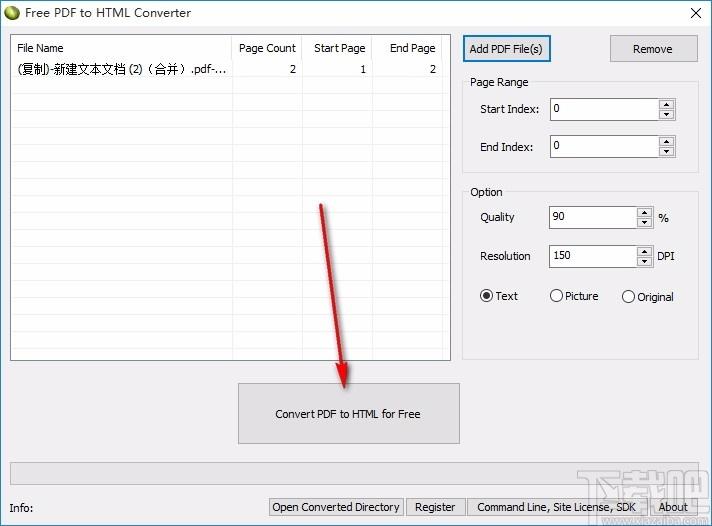The width and height of the screenshot is (712, 526).
Task: Click the Start Page column header
Action: tap(337, 48)
